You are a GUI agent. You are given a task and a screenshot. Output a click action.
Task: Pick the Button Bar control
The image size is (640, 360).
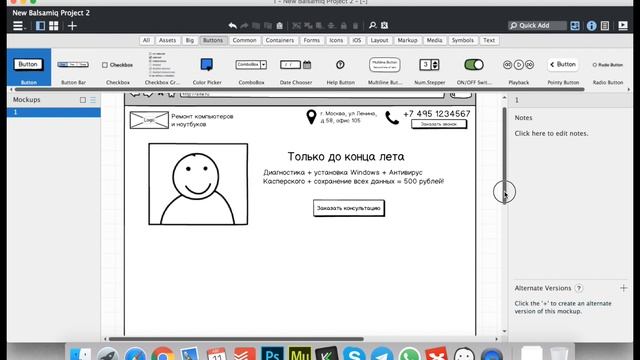pos(73,67)
